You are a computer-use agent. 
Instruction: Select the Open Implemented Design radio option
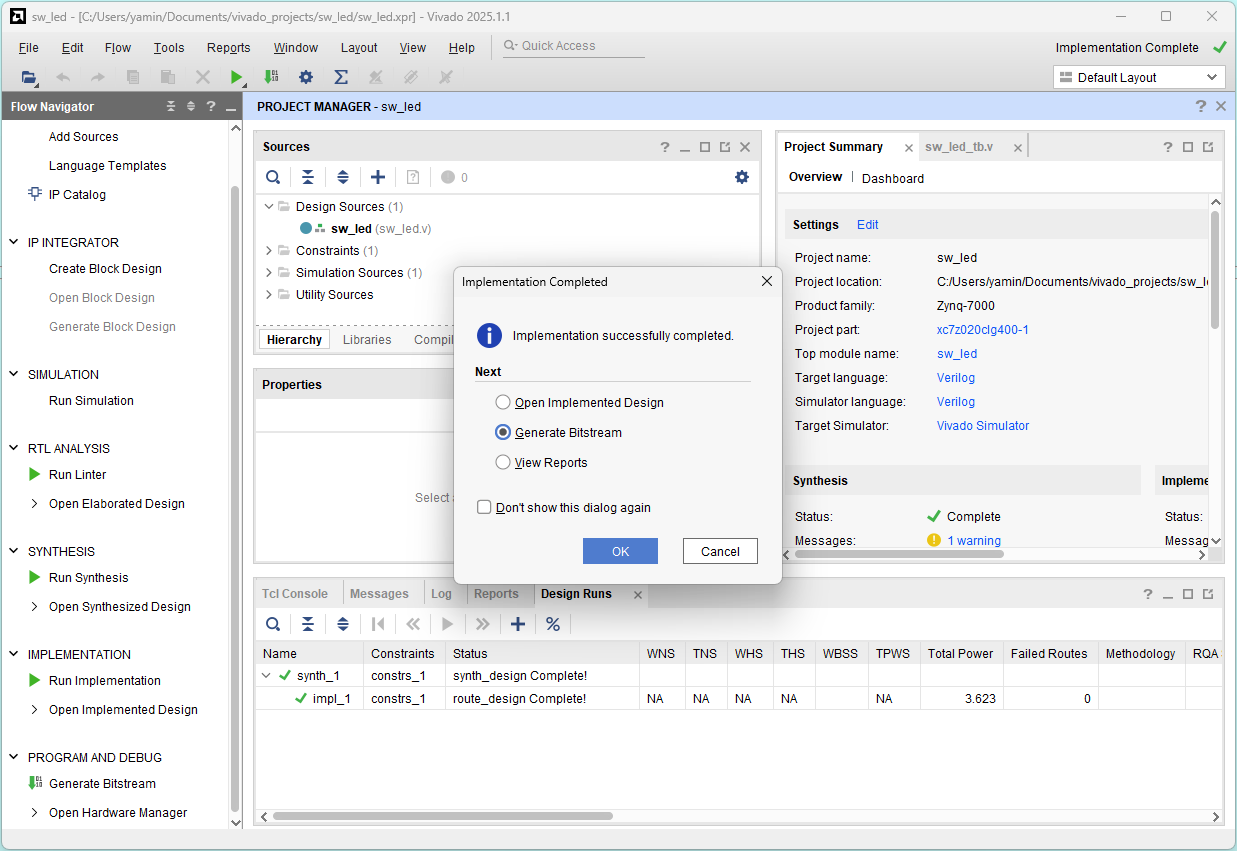tap(503, 402)
